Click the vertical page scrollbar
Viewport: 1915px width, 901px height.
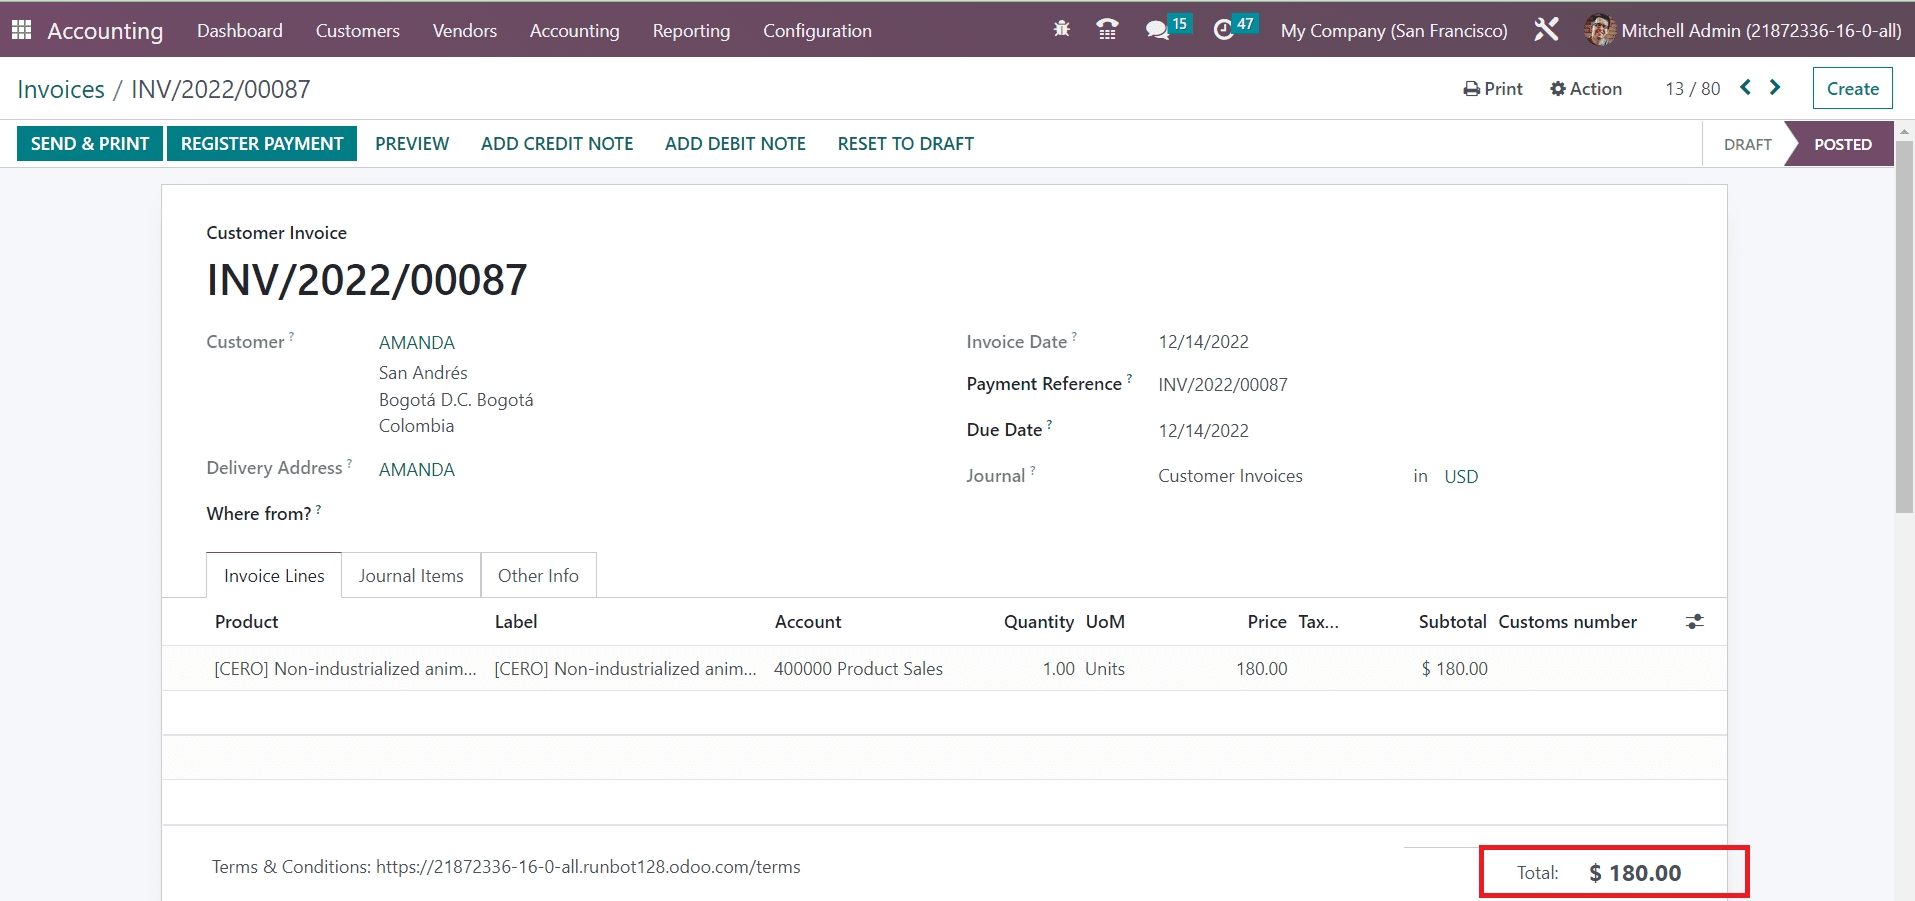click(1904, 330)
